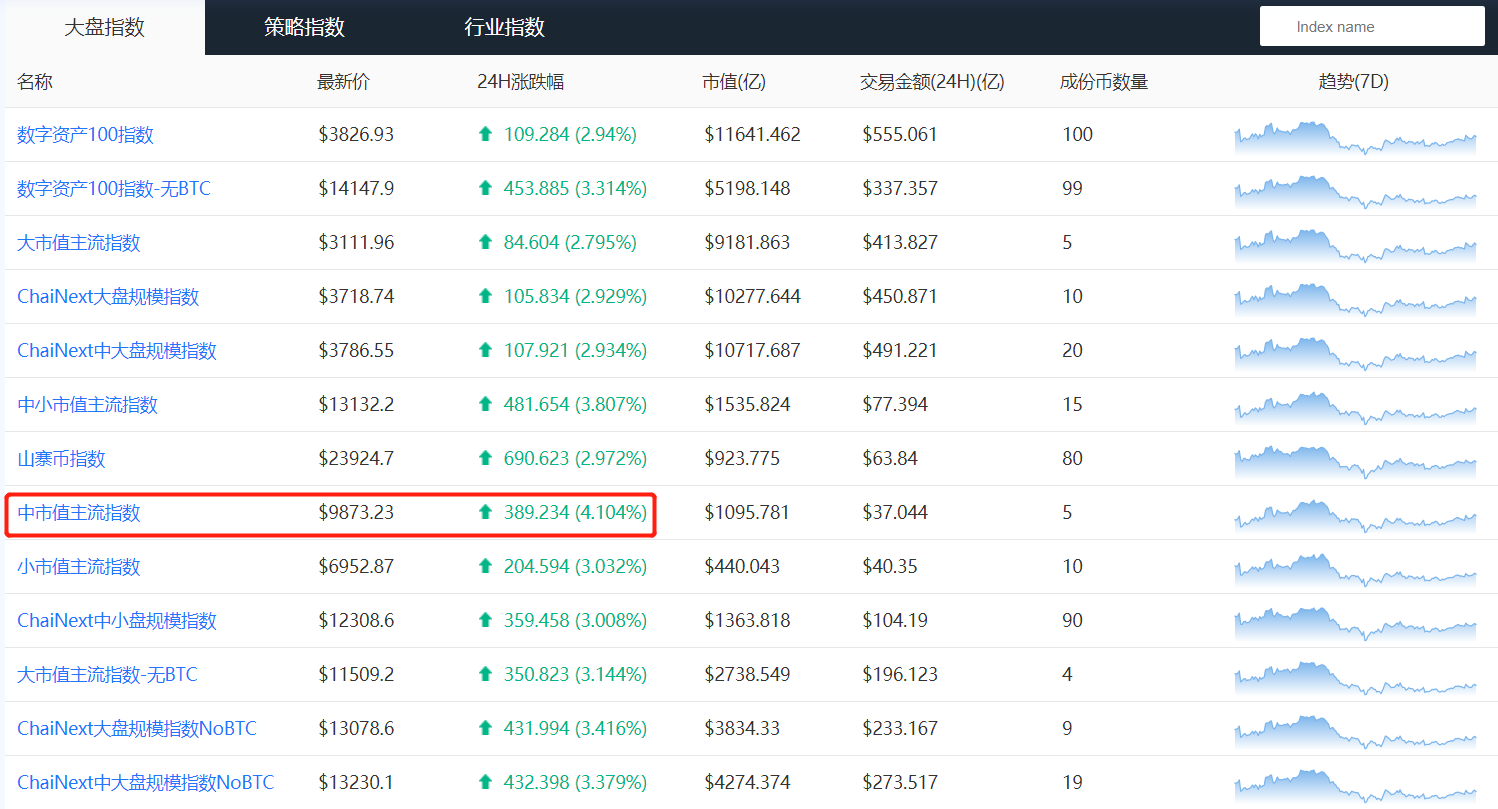Click the green up arrow beside 107.921
Viewport: 1498px width, 809px height.
pos(486,350)
